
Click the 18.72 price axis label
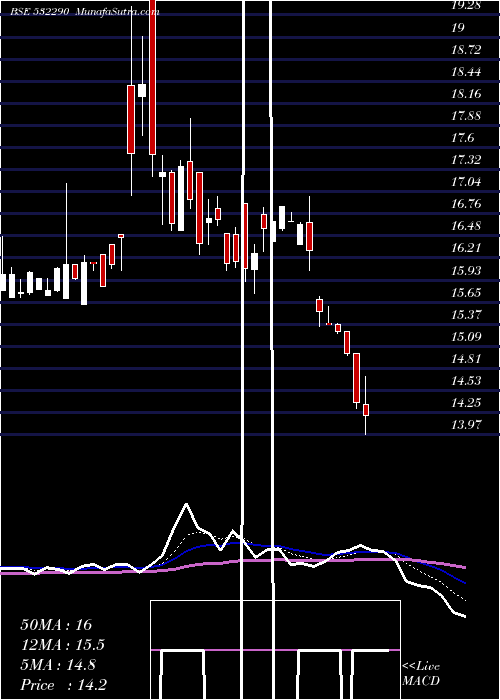tap(466, 50)
